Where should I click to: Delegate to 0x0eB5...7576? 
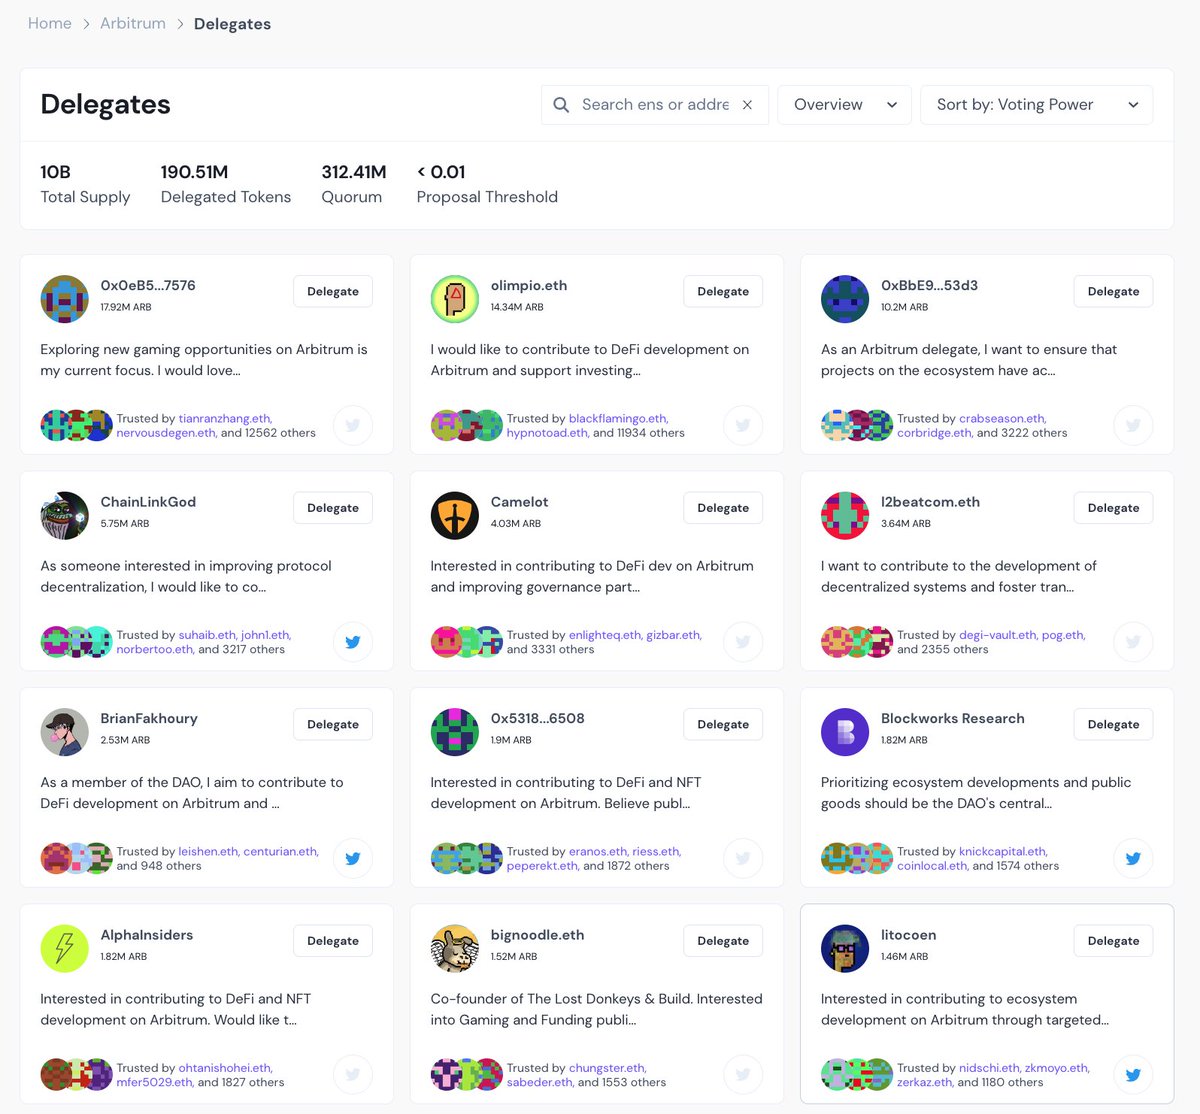pyautogui.click(x=333, y=291)
